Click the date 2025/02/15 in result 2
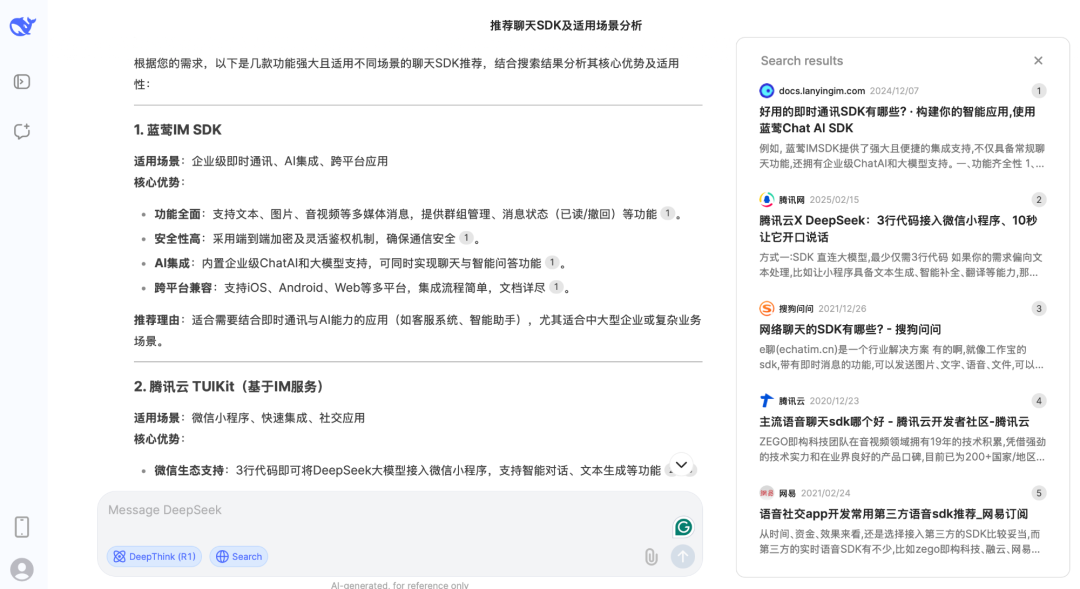 pos(833,200)
